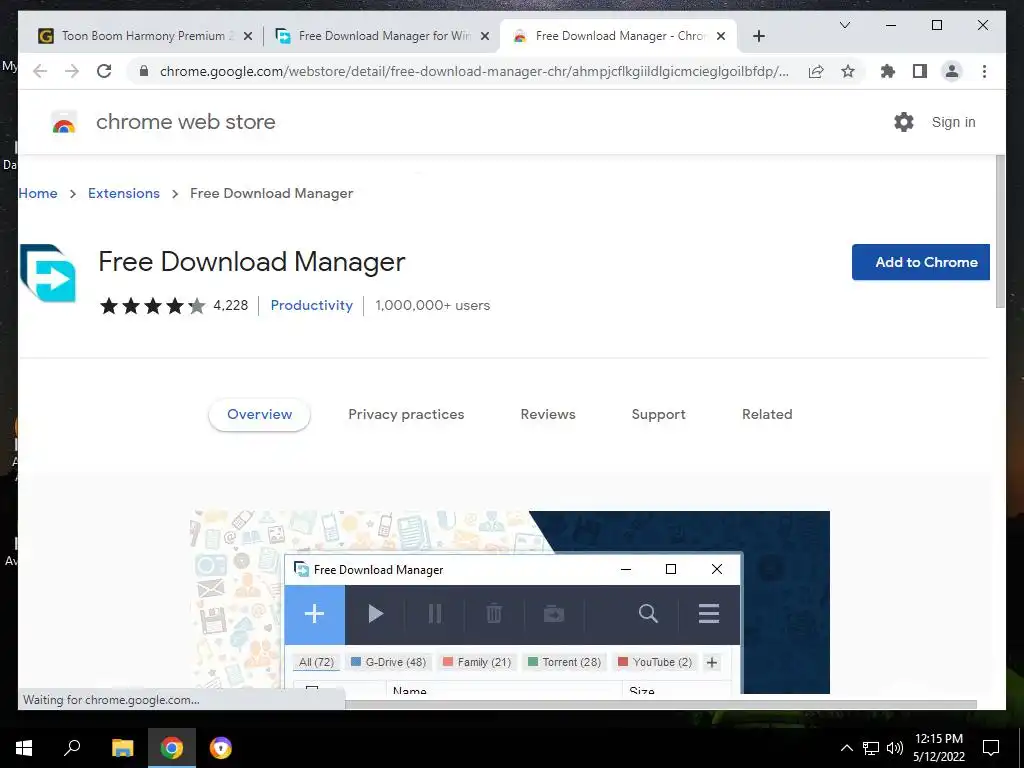Select the Overview tab
Screen dimensions: 1024x768
coord(259,415)
